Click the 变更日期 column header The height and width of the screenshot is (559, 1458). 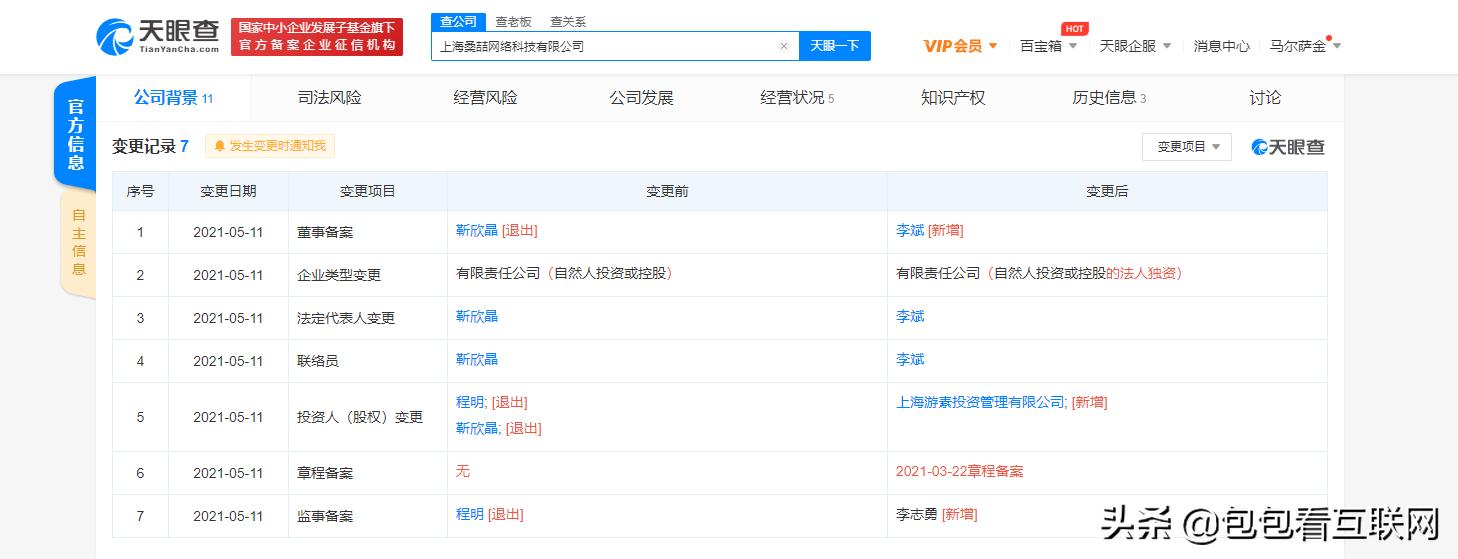pos(228,191)
